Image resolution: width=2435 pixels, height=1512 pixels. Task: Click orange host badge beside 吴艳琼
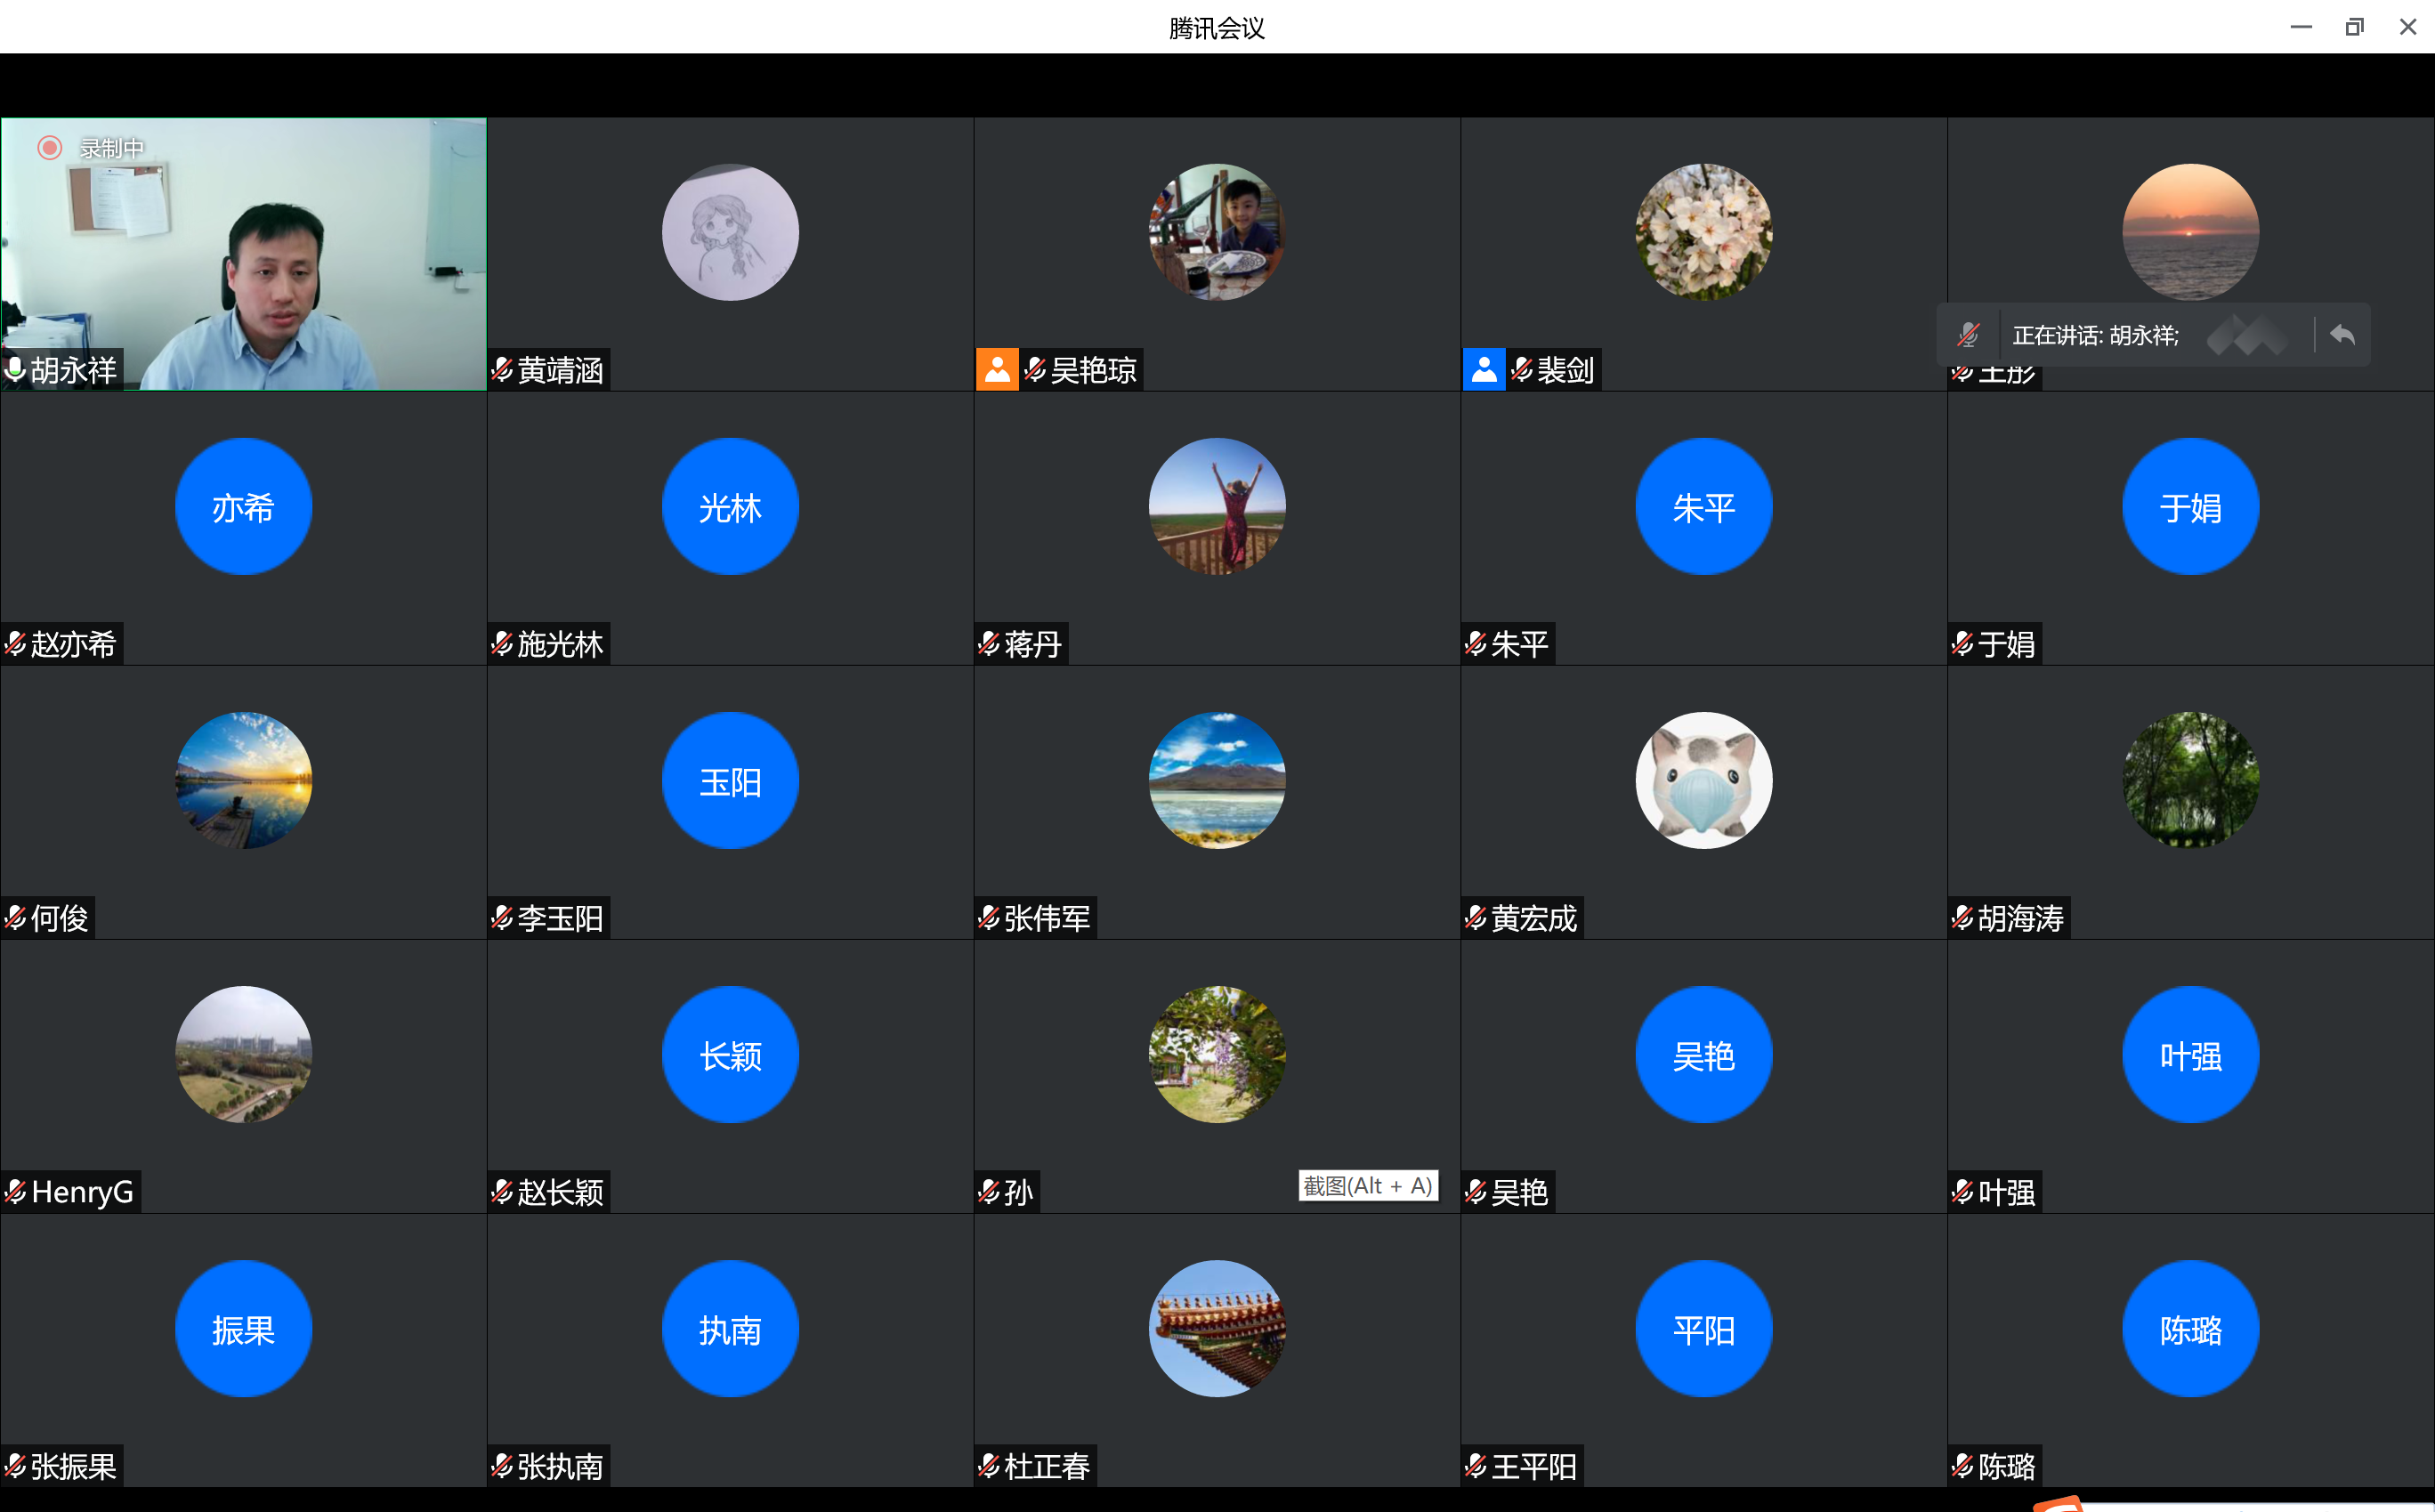point(997,370)
